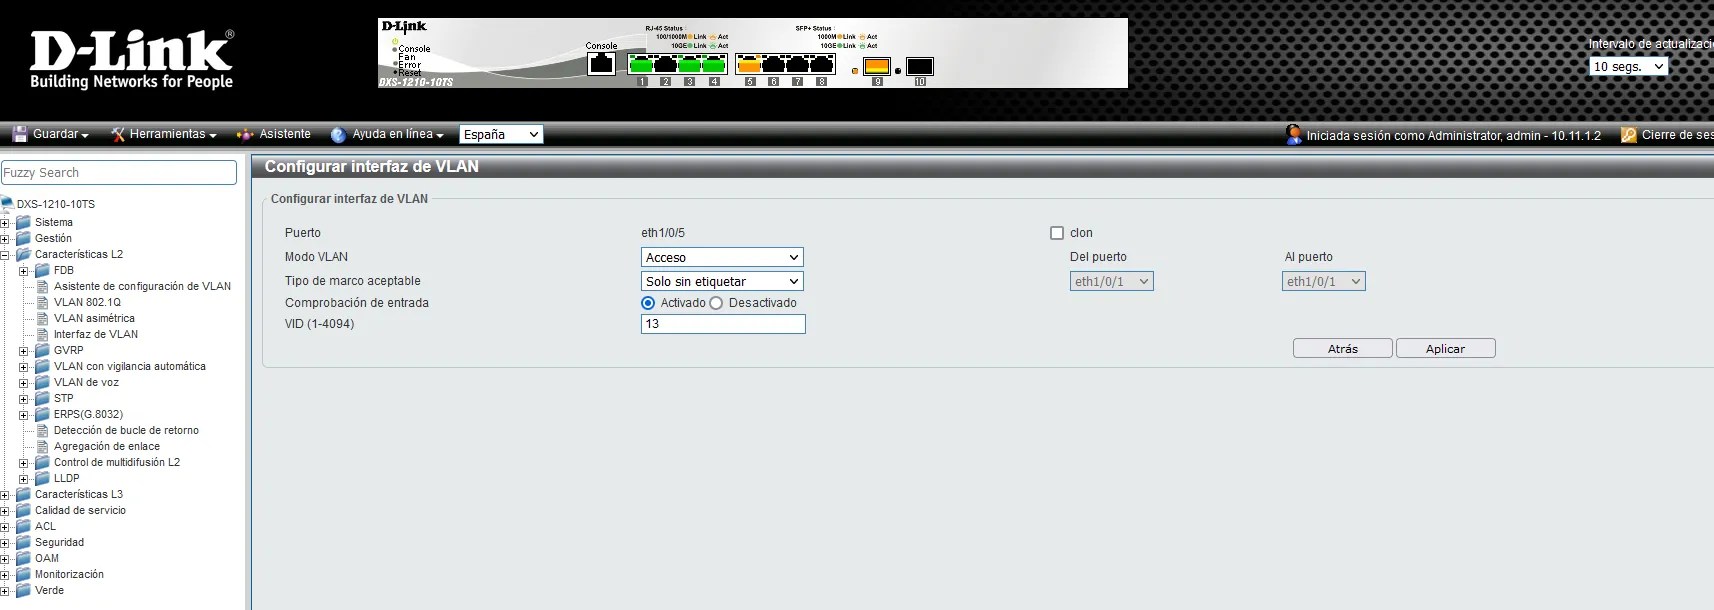Expand the STP tree node
Image resolution: width=1714 pixels, height=610 pixels.
24,399
